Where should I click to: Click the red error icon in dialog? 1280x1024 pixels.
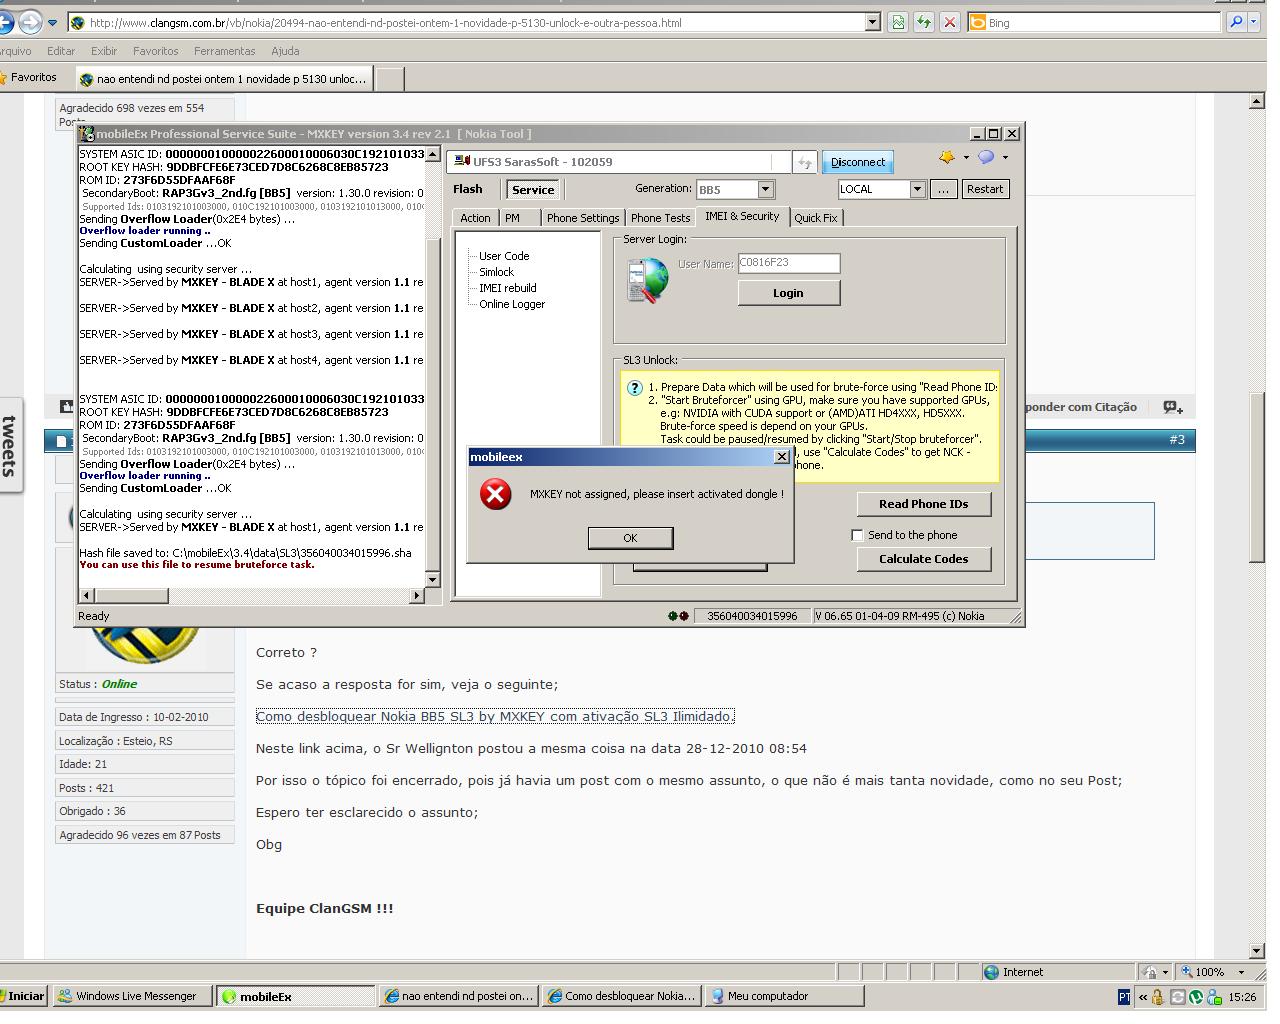[x=496, y=494]
